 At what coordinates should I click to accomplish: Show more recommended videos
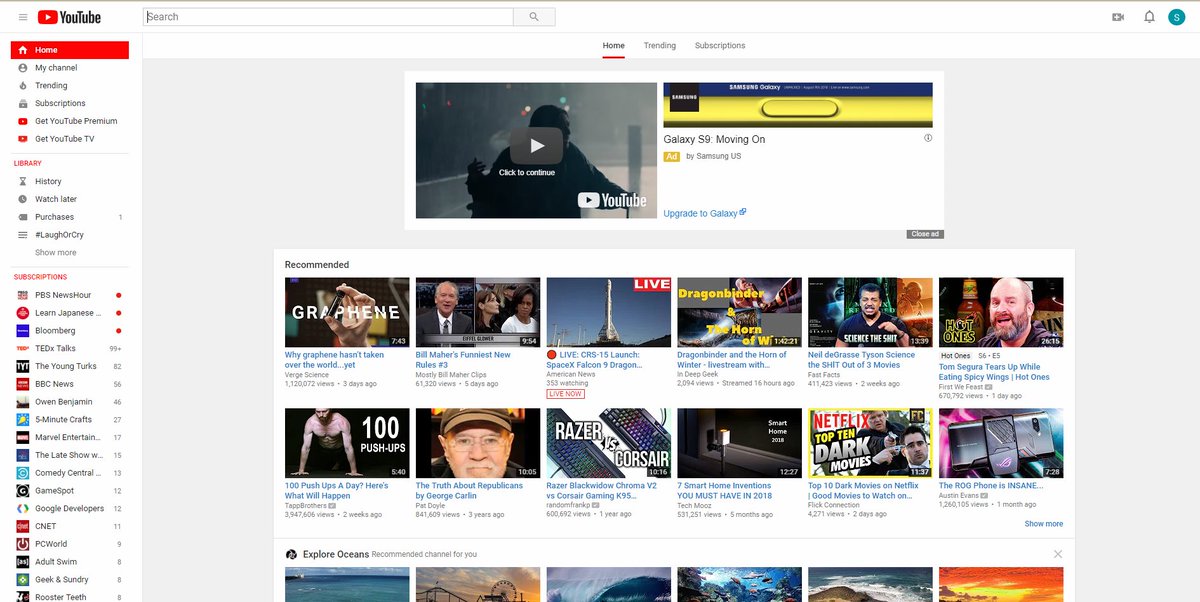click(1043, 524)
